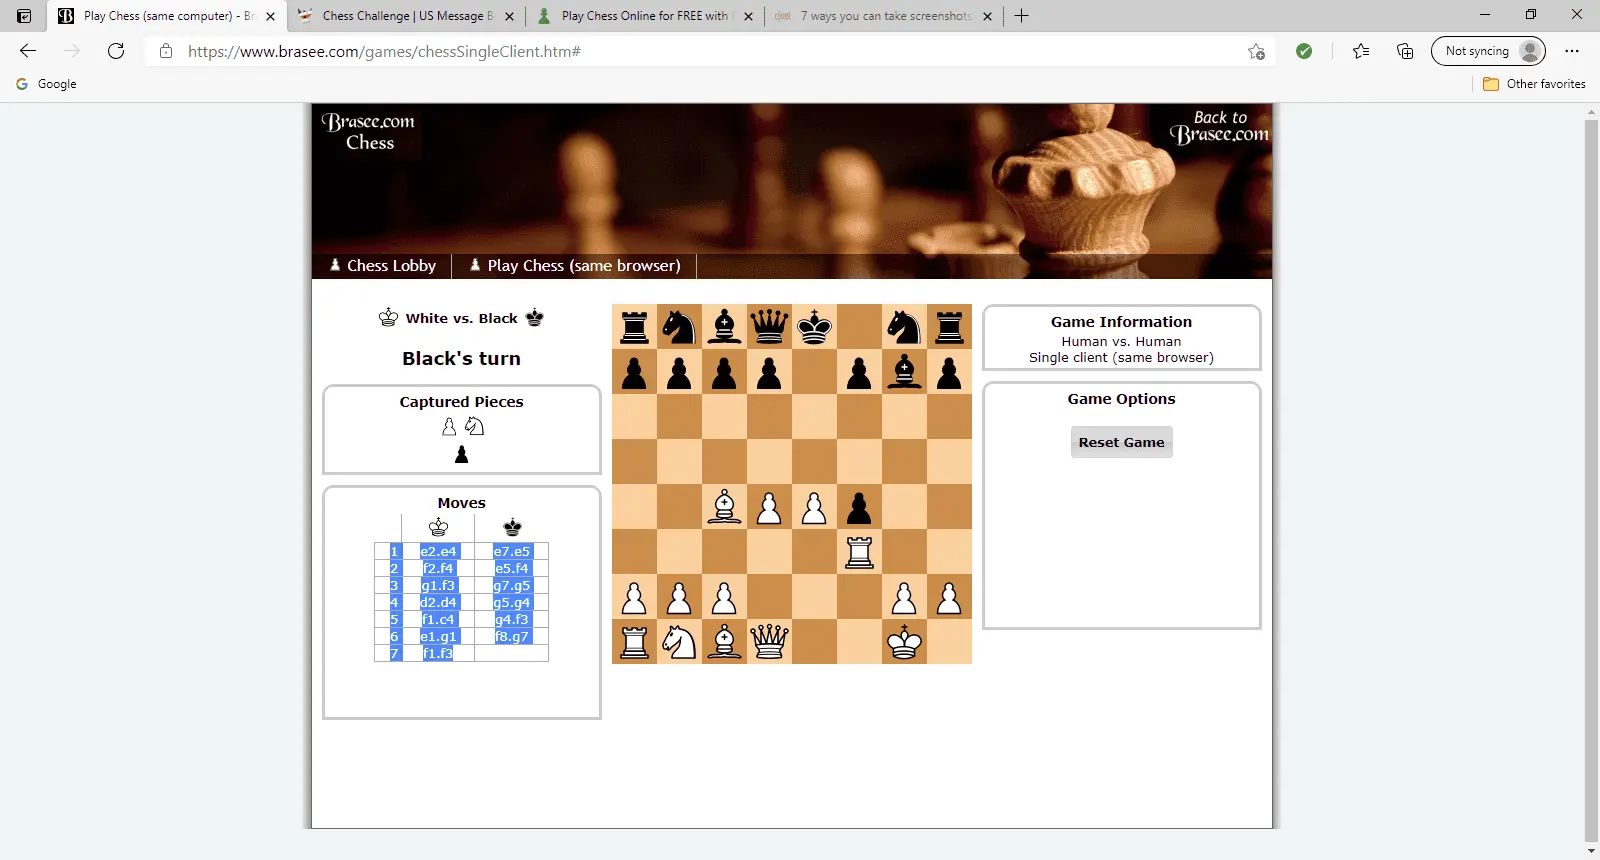Select the white pawn on d4

tap(769, 507)
